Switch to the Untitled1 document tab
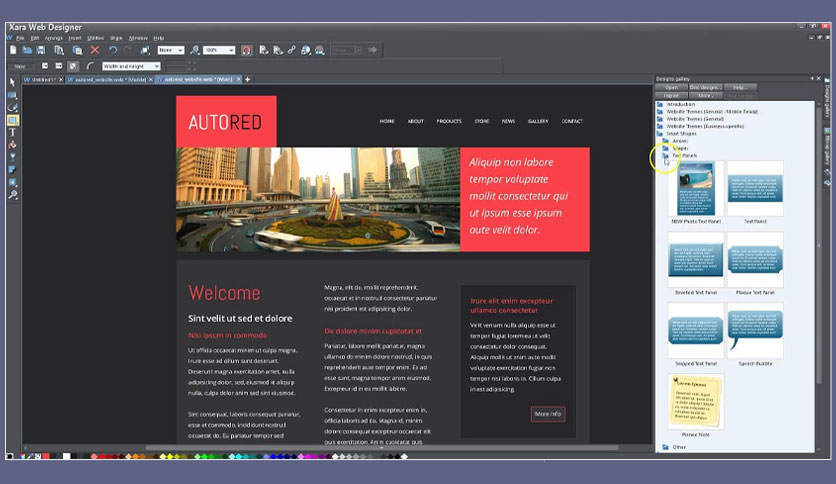The width and height of the screenshot is (836, 484). click(x=43, y=79)
